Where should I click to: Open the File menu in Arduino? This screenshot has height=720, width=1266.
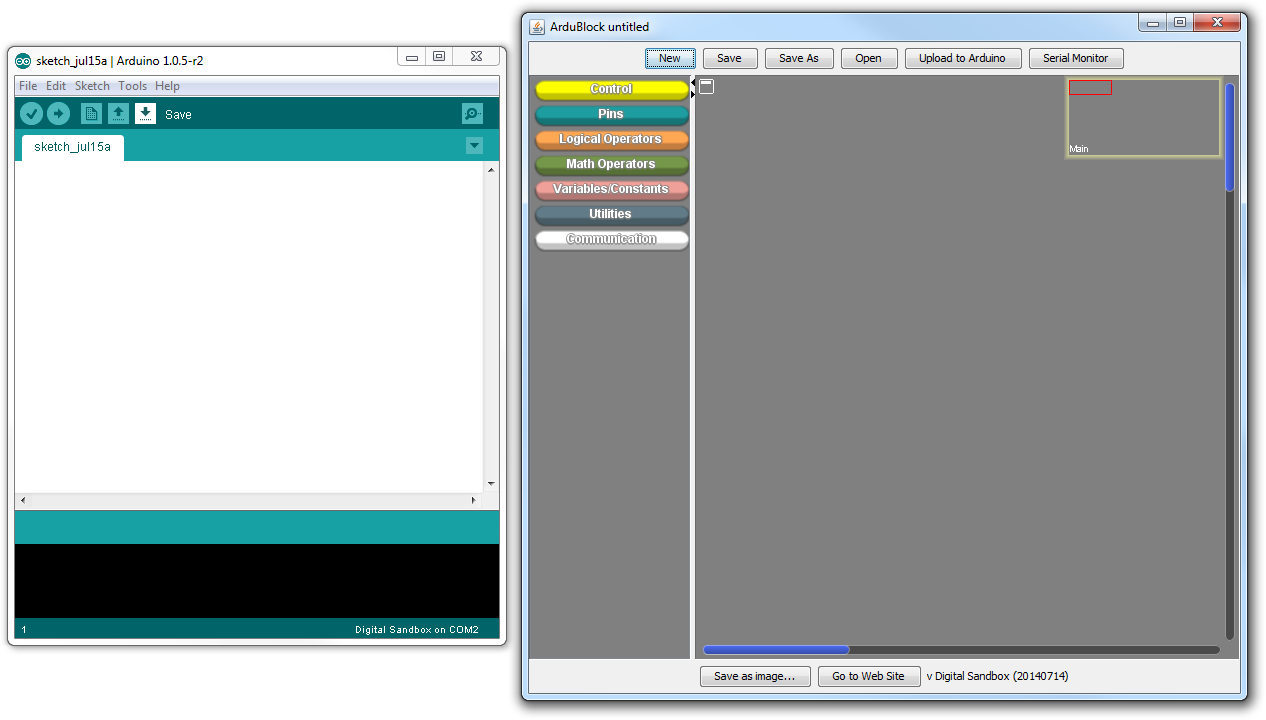(x=28, y=86)
